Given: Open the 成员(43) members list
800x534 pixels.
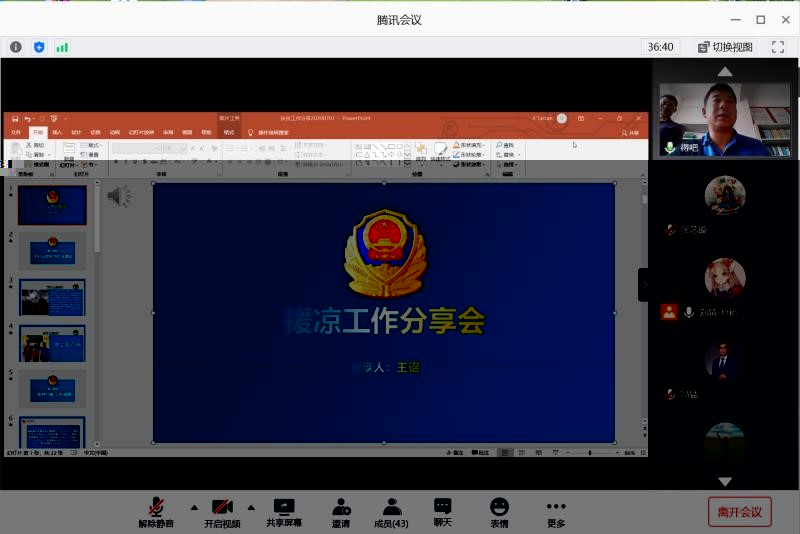Looking at the screenshot, I should tap(391, 513).
